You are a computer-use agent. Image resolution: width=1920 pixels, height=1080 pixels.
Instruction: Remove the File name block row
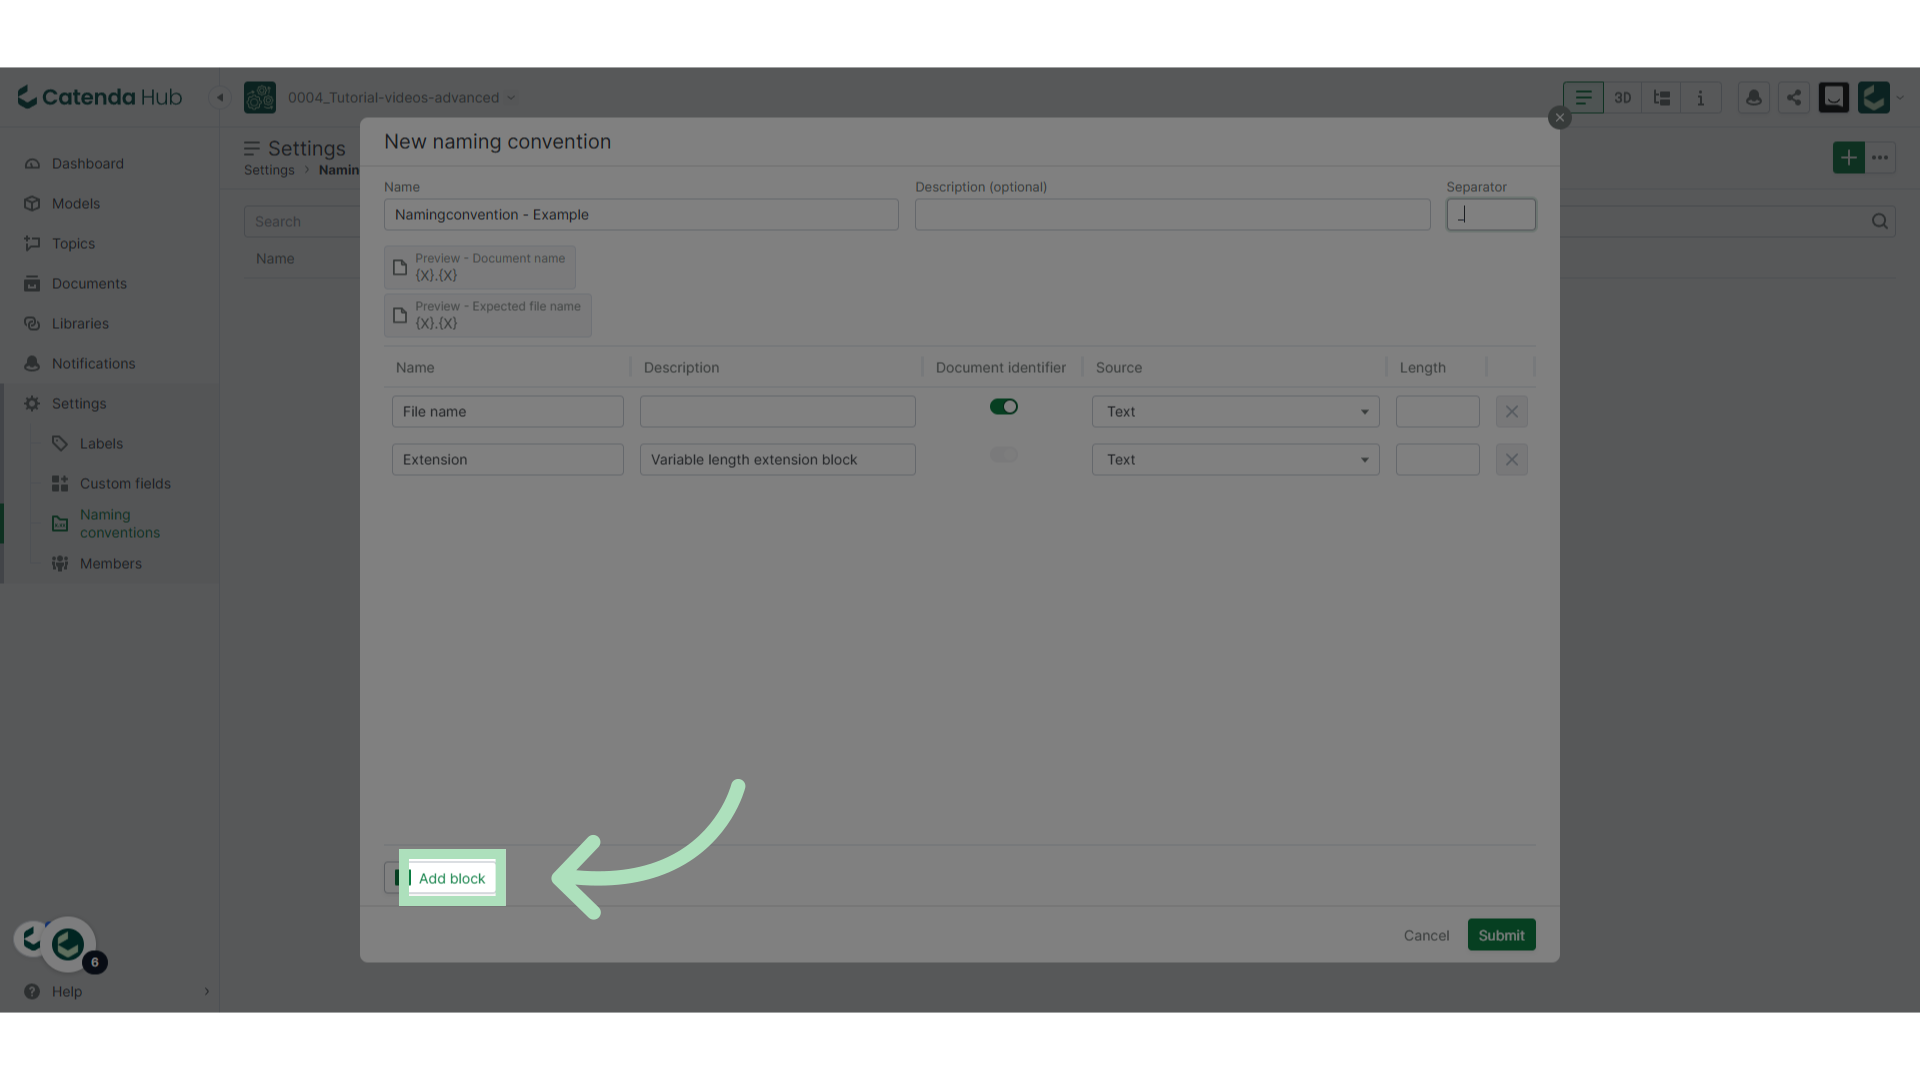point(1511,411)
